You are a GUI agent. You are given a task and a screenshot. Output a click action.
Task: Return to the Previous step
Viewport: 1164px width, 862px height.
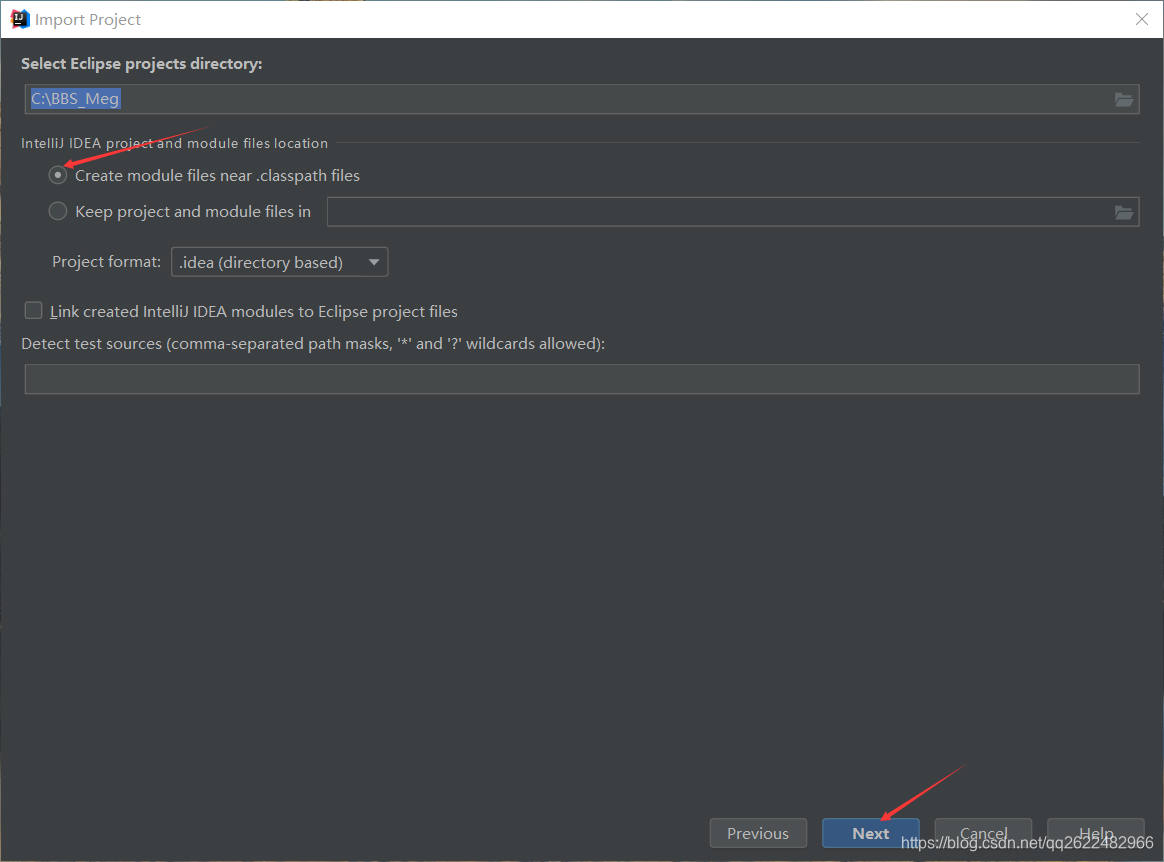pos(758,833)
